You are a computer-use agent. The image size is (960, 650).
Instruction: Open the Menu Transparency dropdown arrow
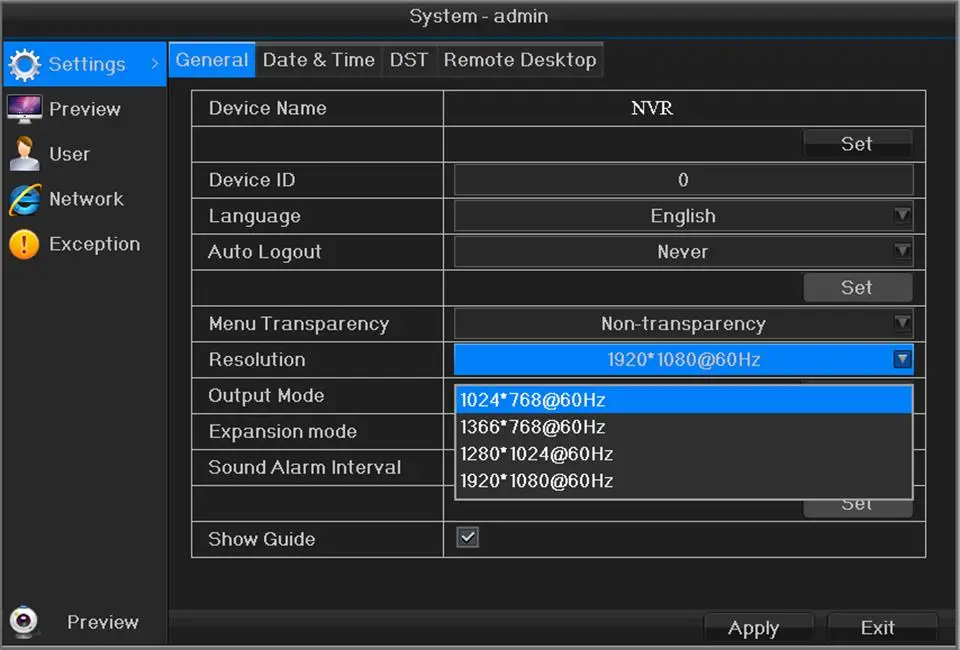tap(902, 323)
